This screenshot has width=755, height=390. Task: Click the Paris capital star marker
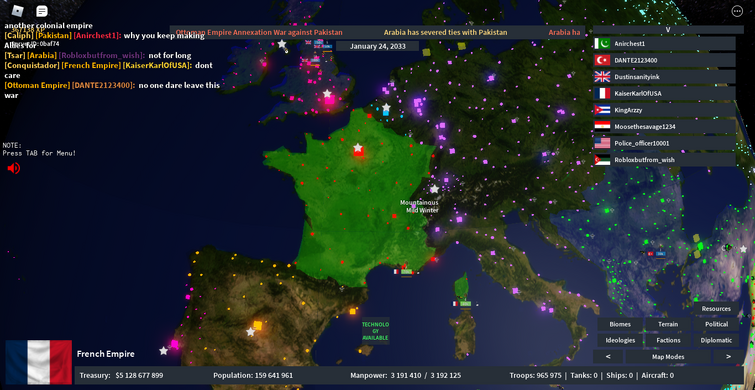tap(357, 147)
